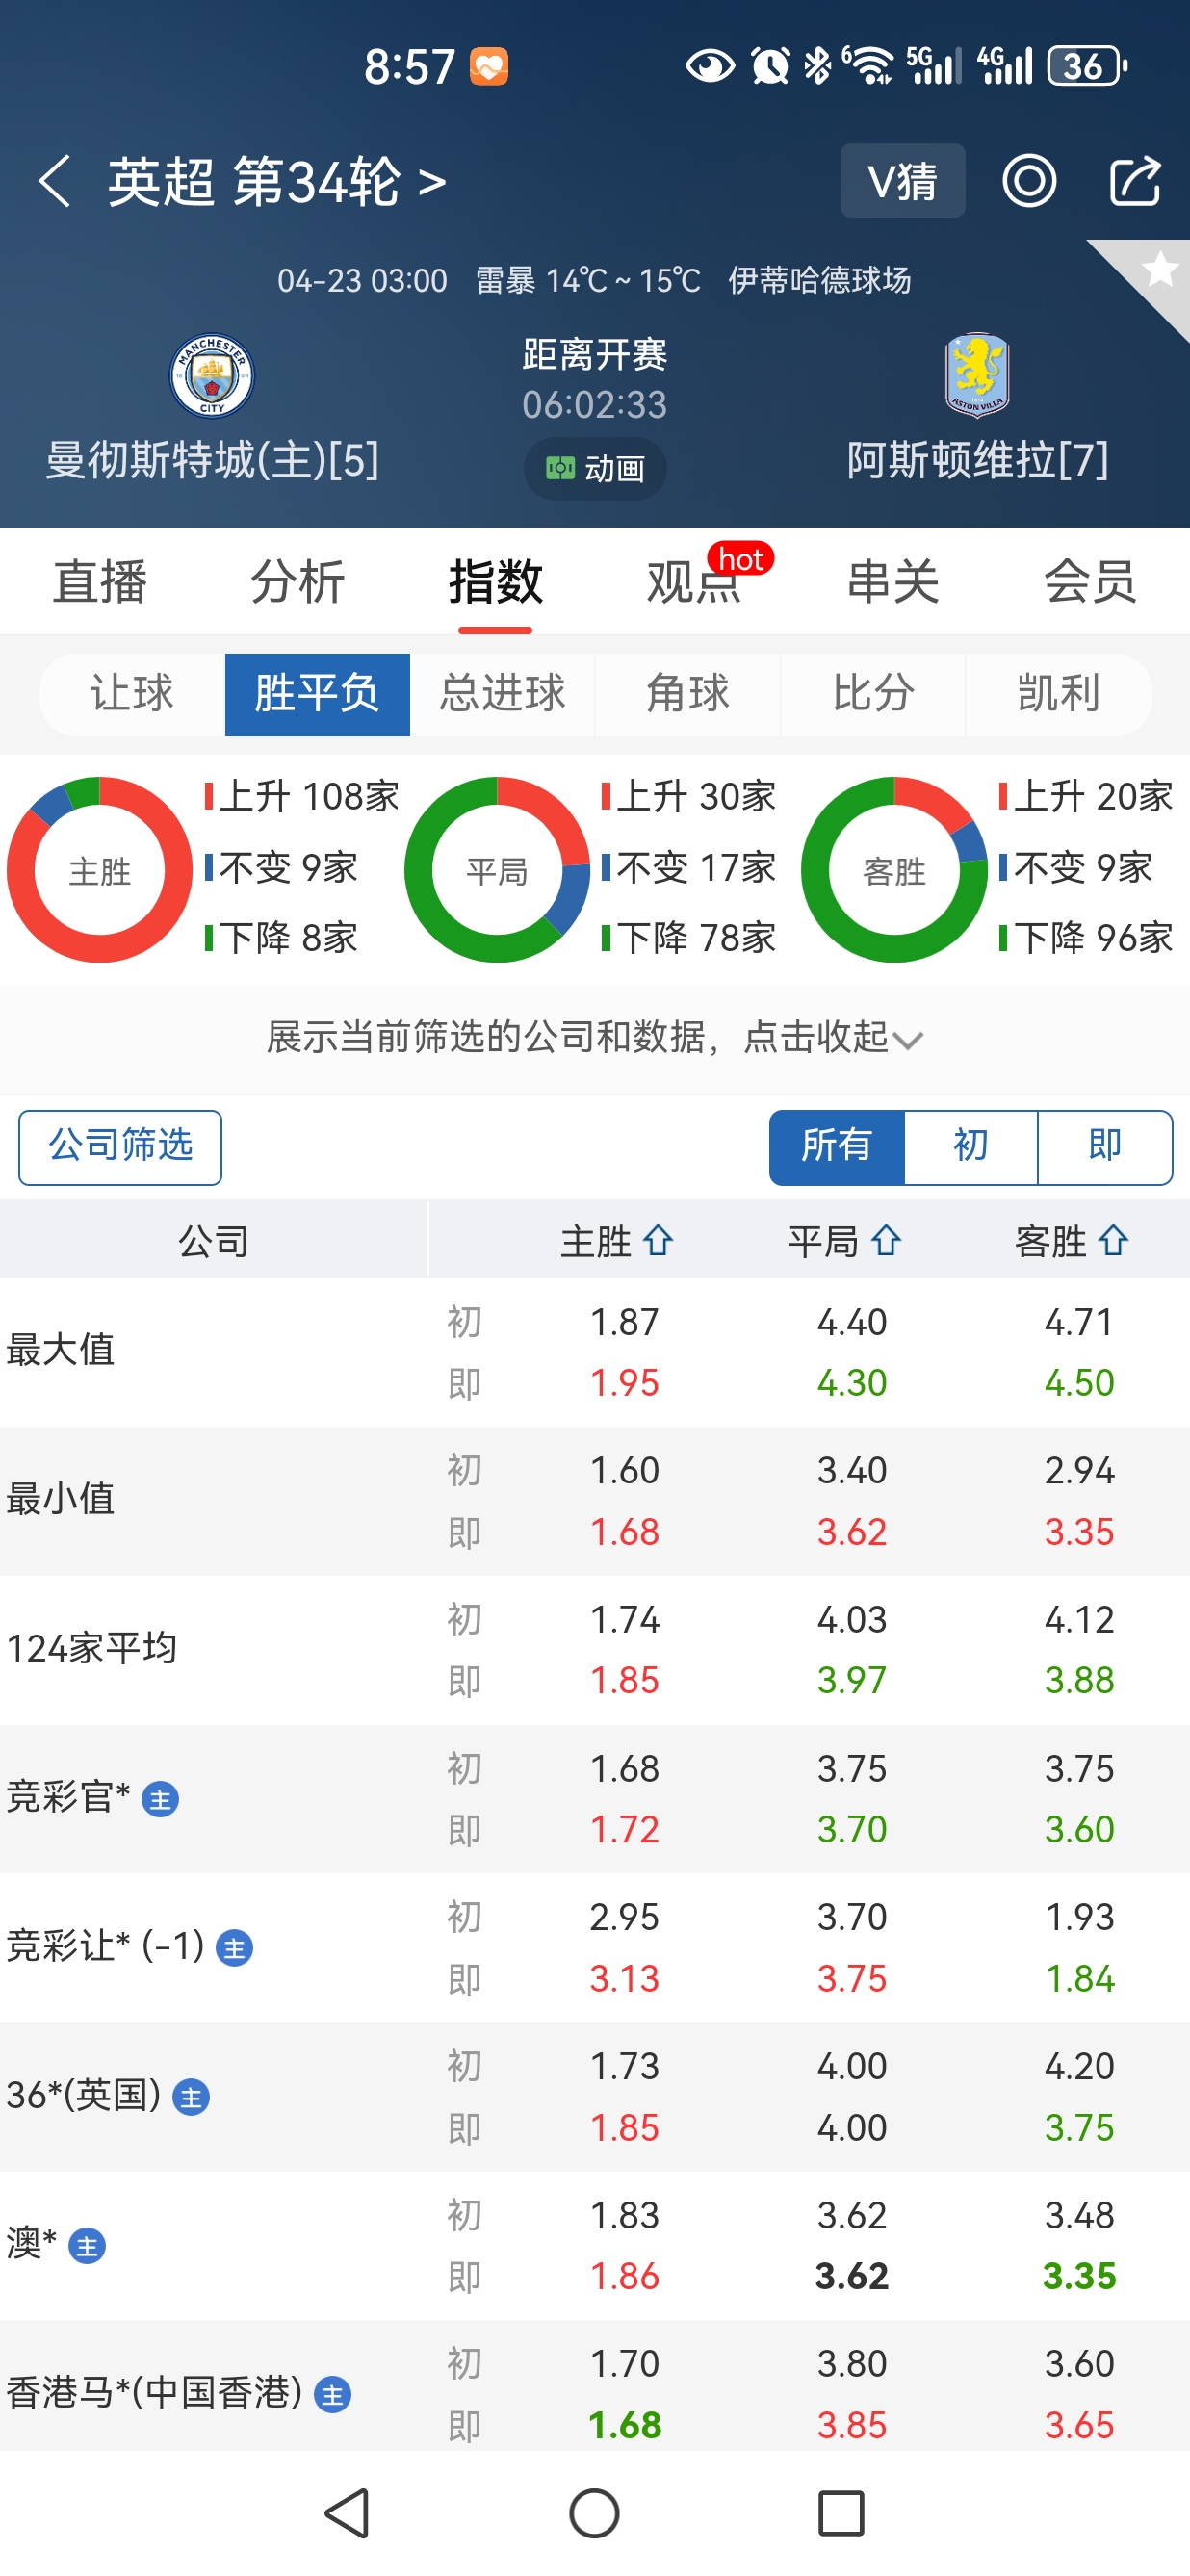Tap the share icon
Image resolution: width=1190 pixels, height=2576 pixels.
[x=1136, y=181]
